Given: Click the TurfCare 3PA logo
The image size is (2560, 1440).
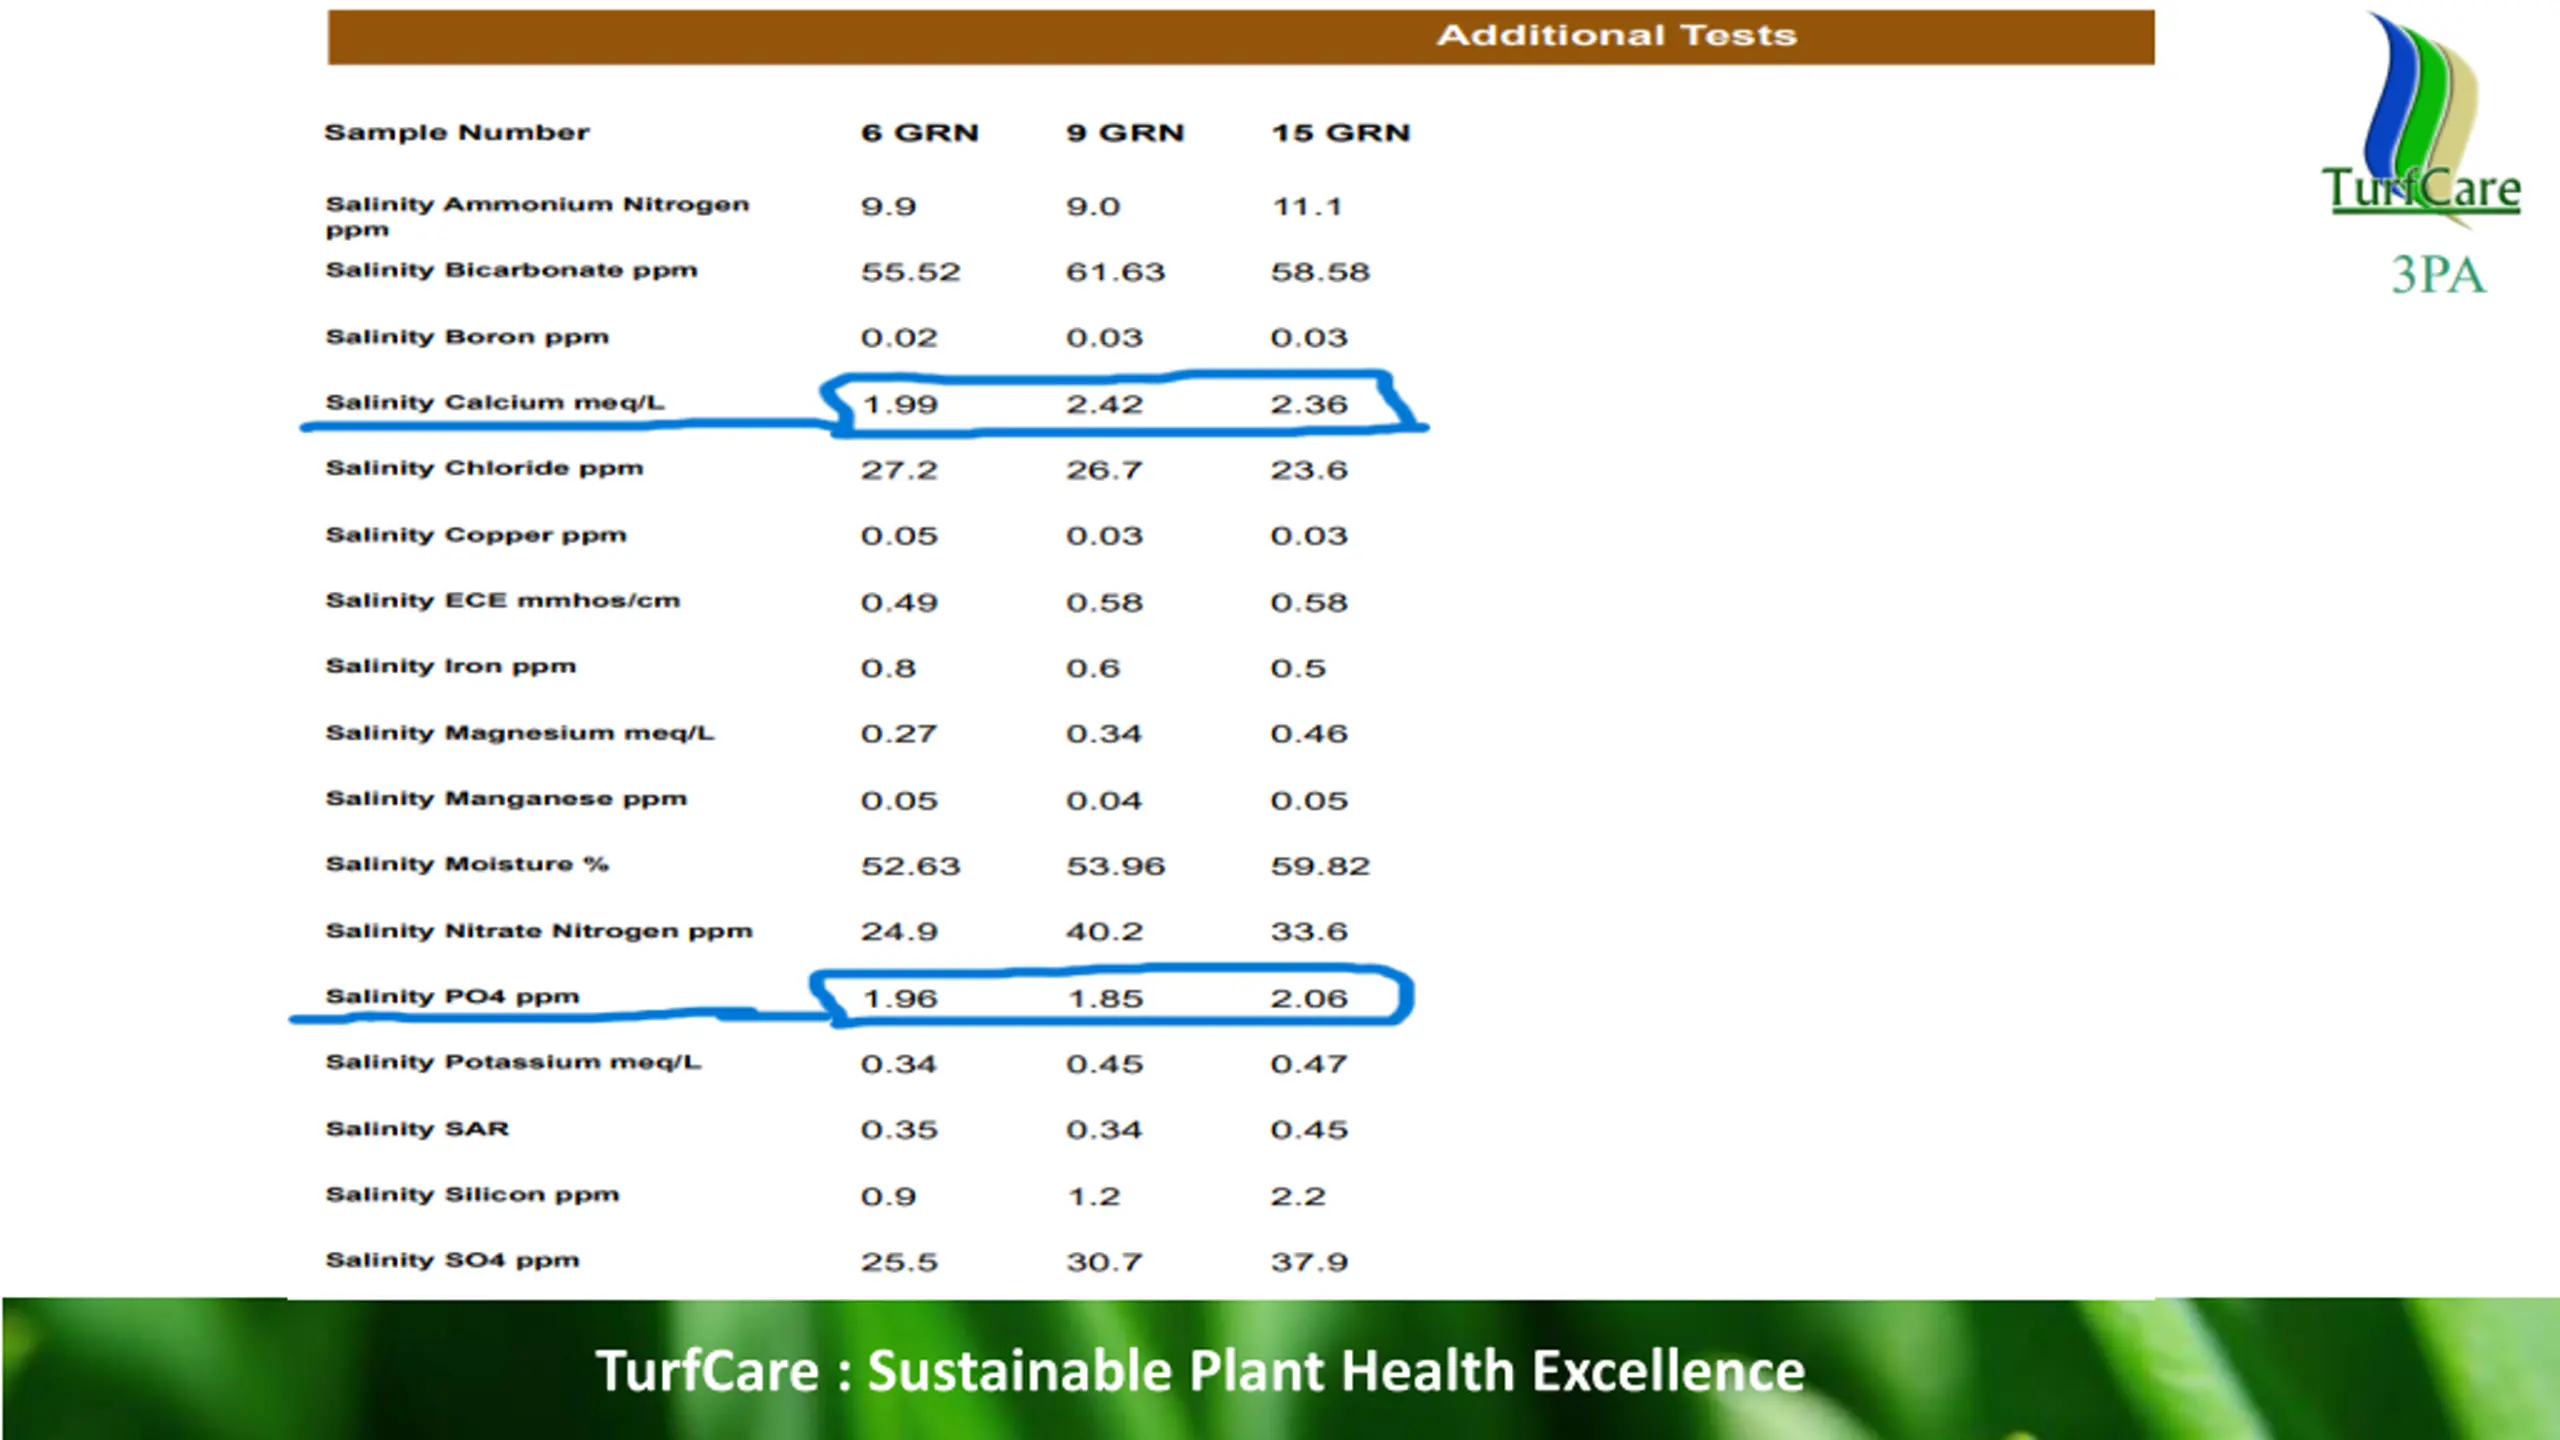Looking at the screenshot, I should click(x=2423, y=155).
